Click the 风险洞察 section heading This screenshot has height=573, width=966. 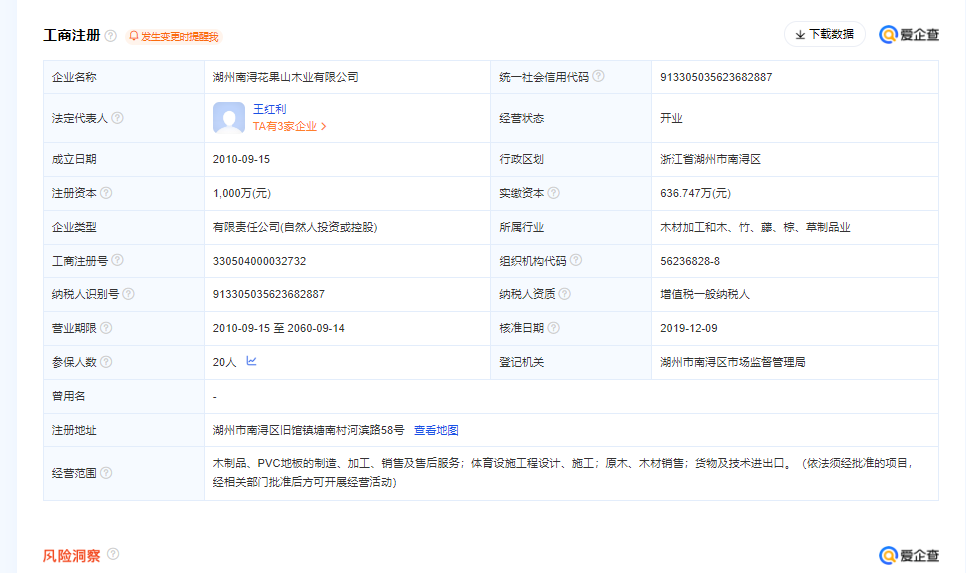pos(71,556)
